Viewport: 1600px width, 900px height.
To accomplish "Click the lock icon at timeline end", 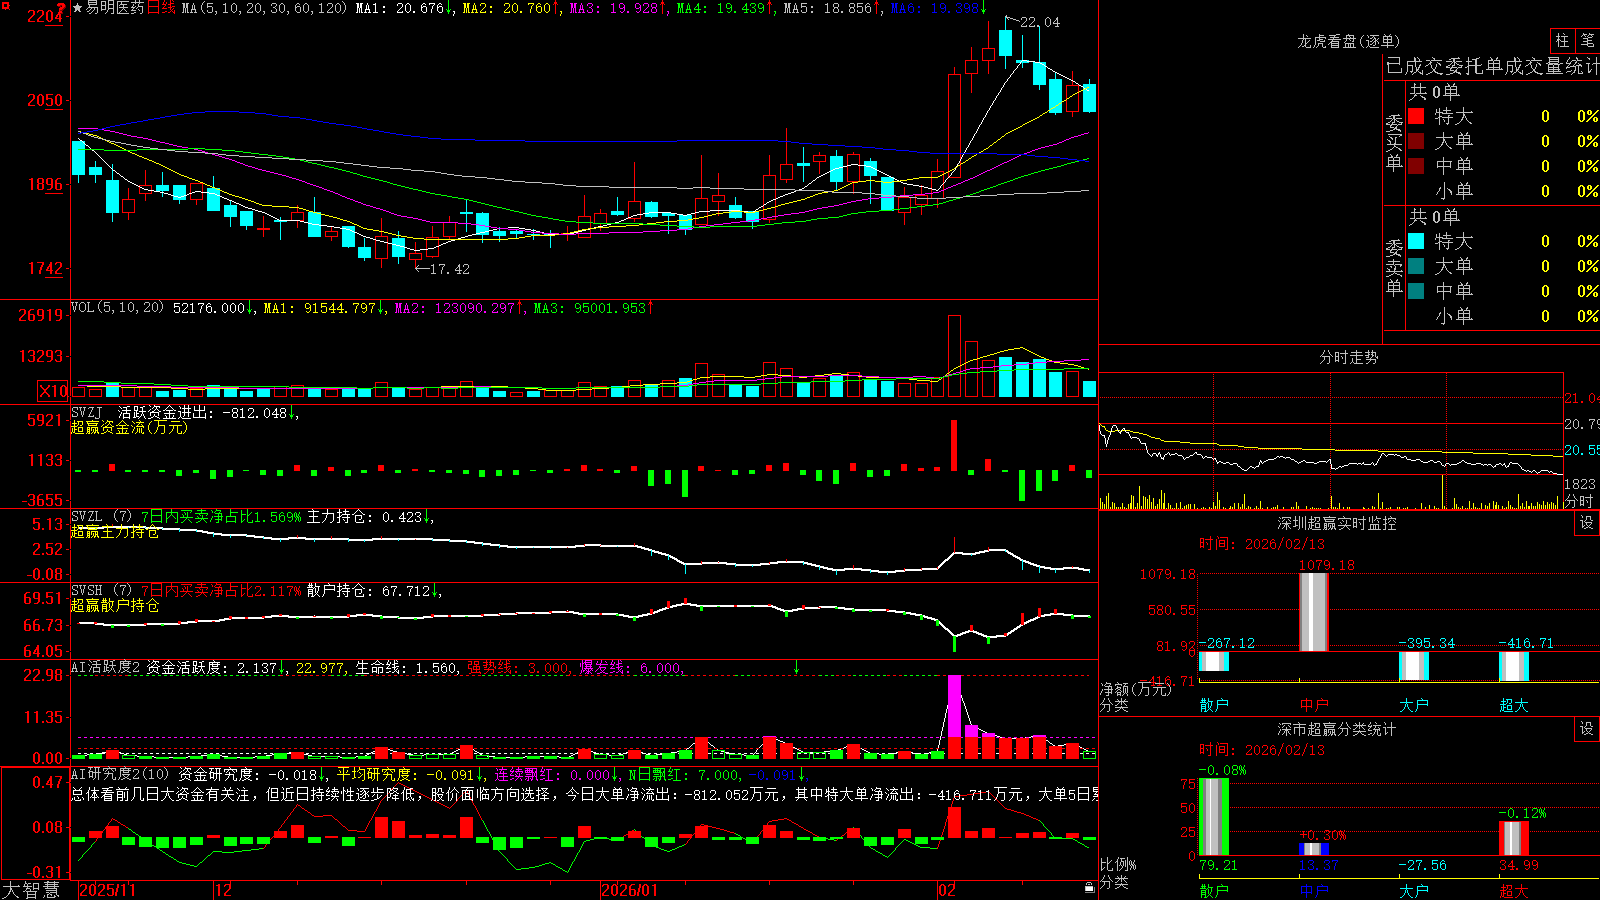I will pos(1090,888).
